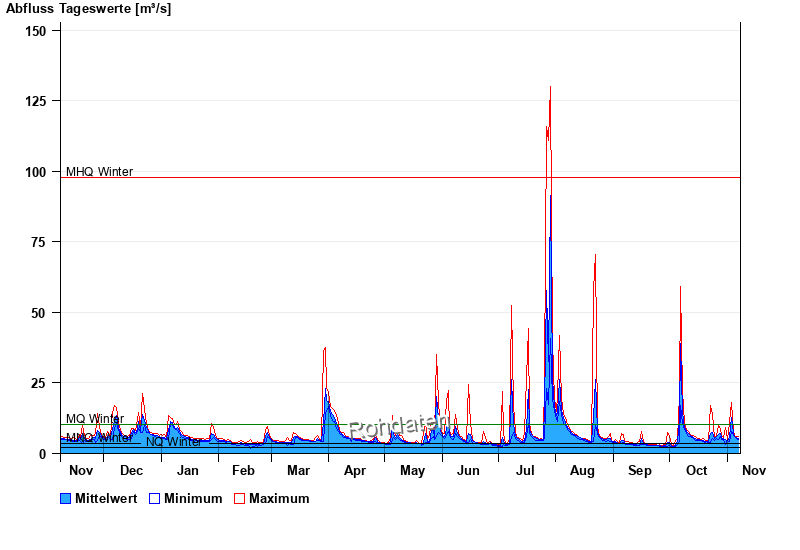Click the highest red peak in July
This screenshot has height=550, width=800.
[x=550, y=88]
